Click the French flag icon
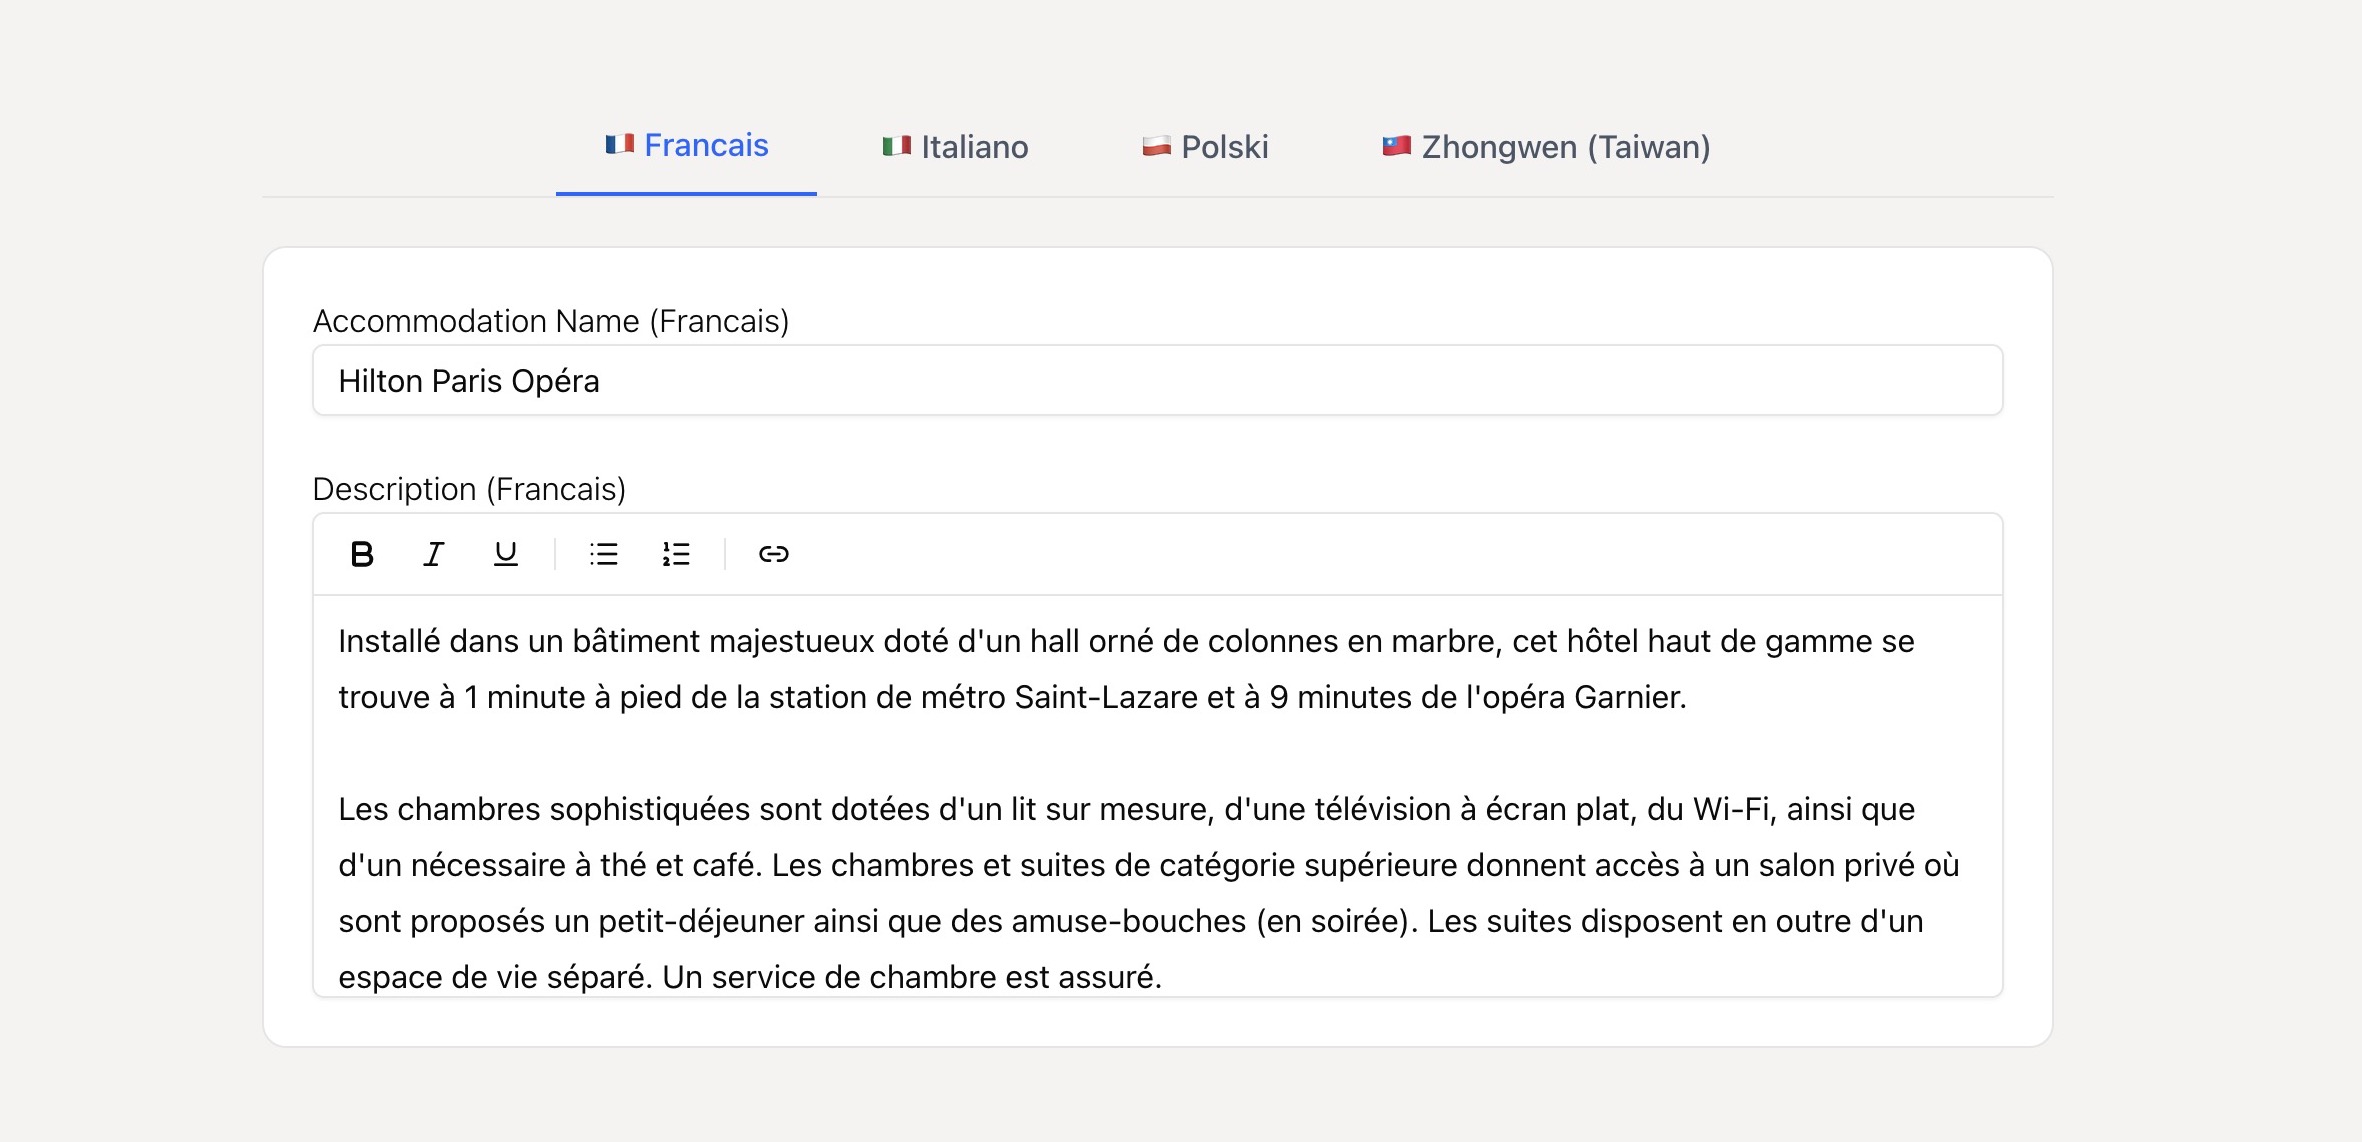 620,145
